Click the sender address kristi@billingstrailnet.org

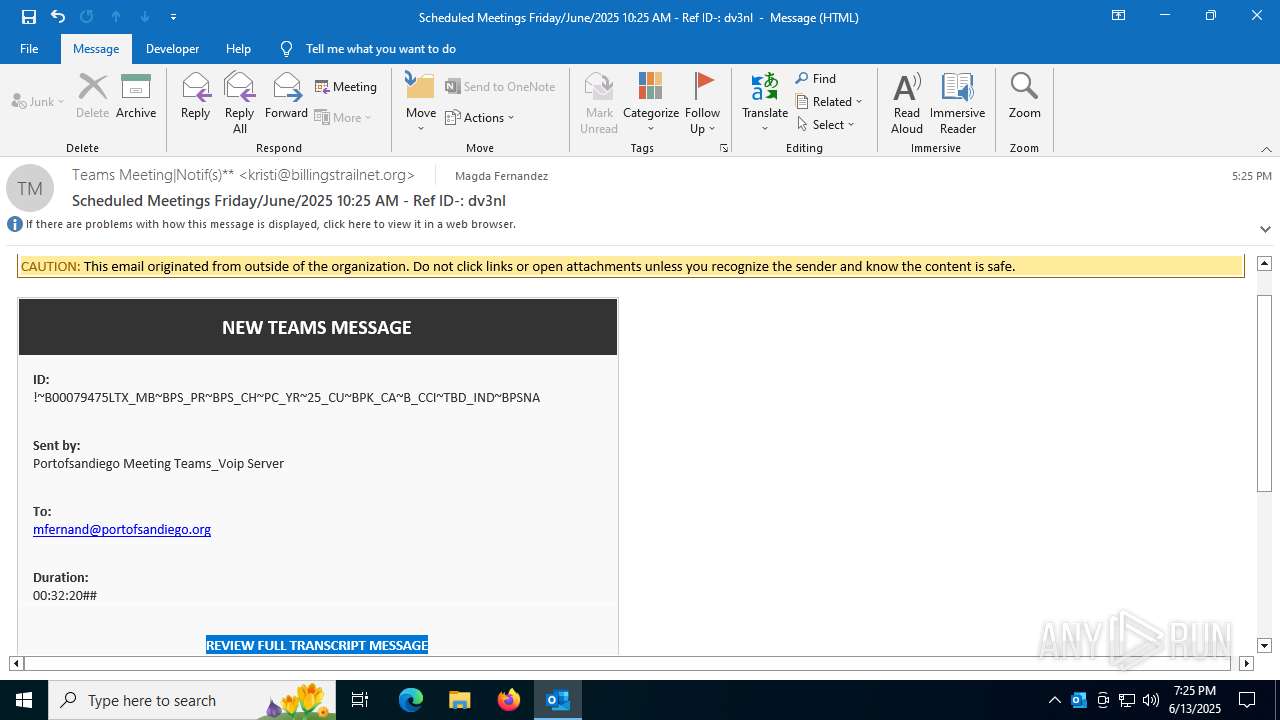tap(327, 175)
